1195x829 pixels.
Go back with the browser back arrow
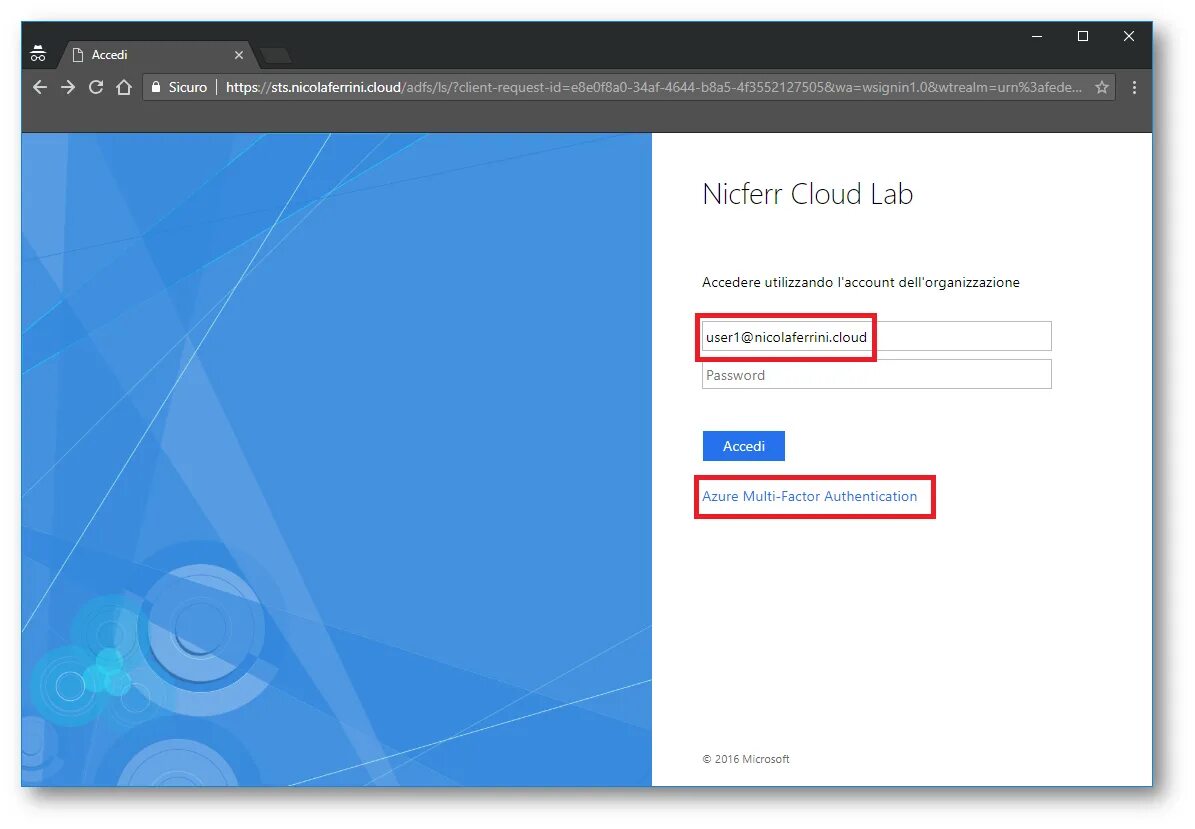tap(40, 88)
